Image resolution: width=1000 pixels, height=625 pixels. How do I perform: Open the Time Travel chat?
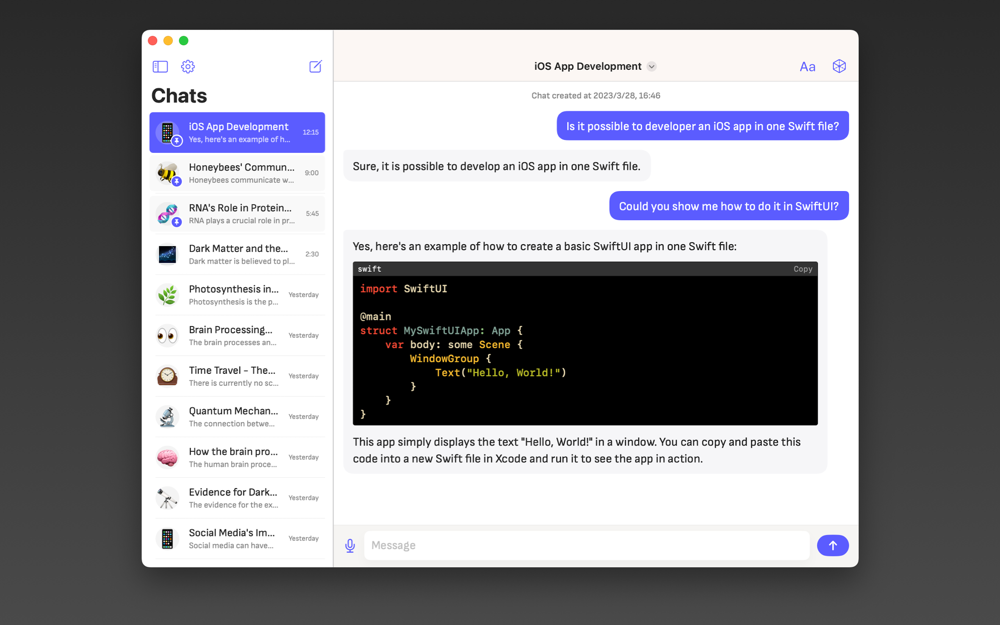click(237, 376)
